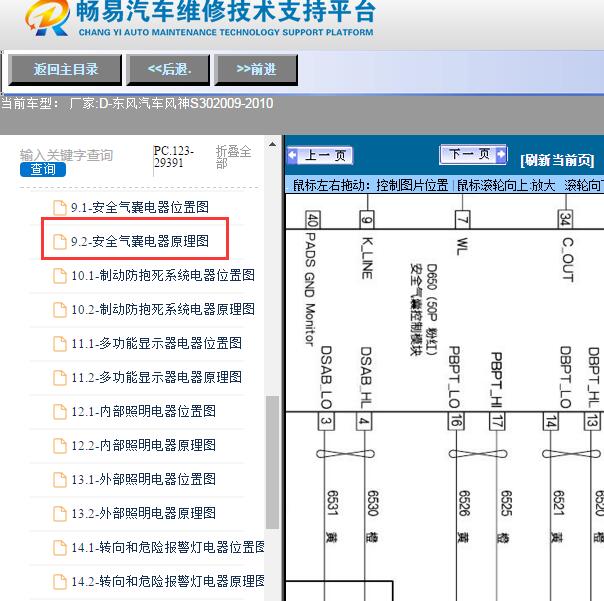
Task: Click the sidebar vertical scrollbar thumb
Action: click(272, 462)
